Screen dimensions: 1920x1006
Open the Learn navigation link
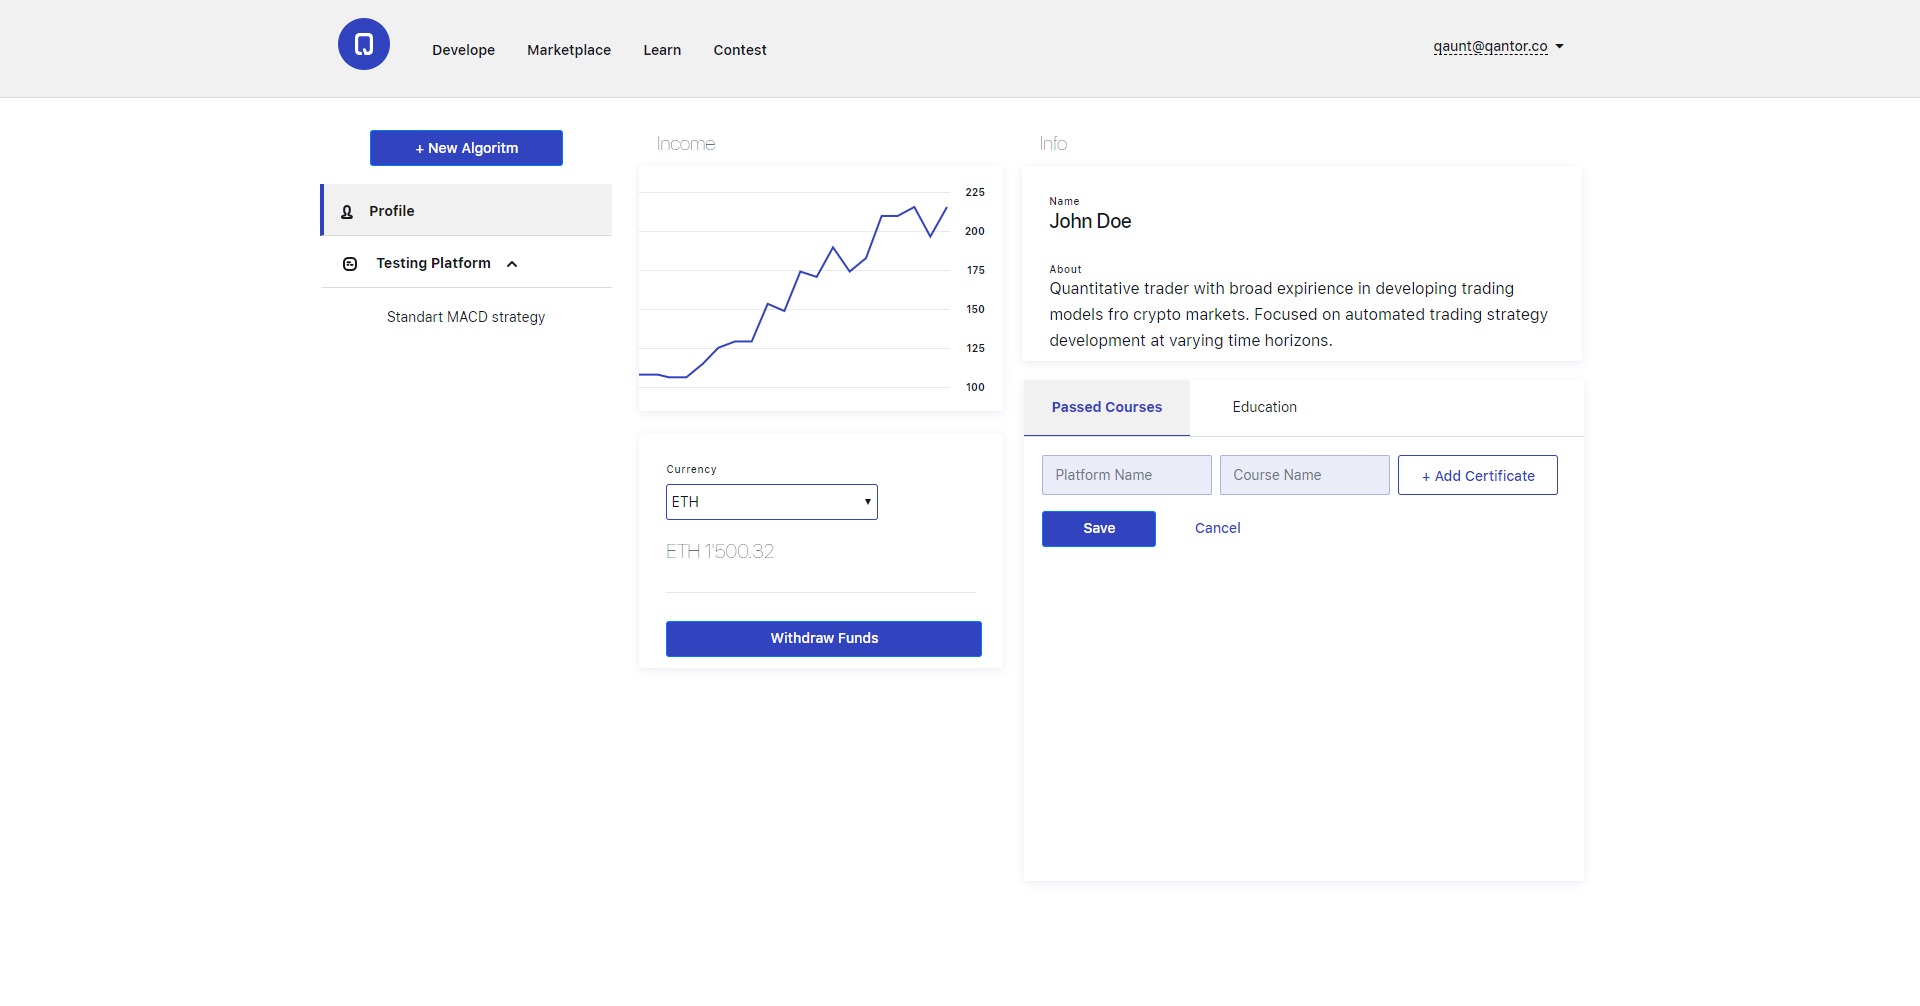pyautogui.click(x=662, y=50)
